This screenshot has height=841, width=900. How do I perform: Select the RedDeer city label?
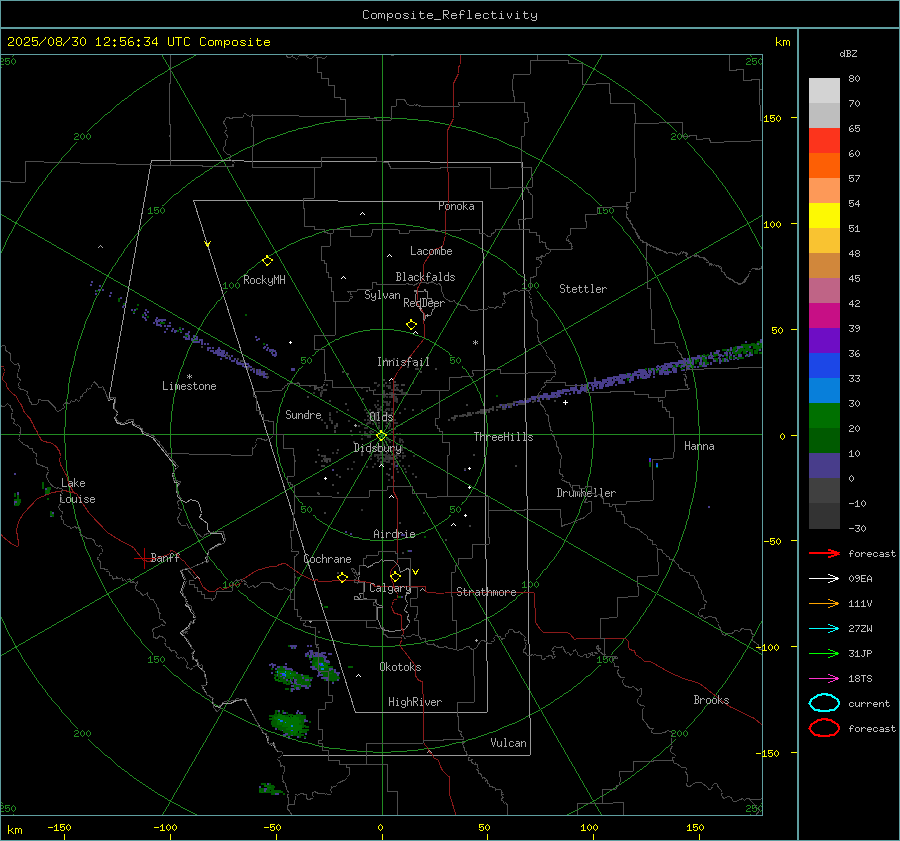click(424, 303)
